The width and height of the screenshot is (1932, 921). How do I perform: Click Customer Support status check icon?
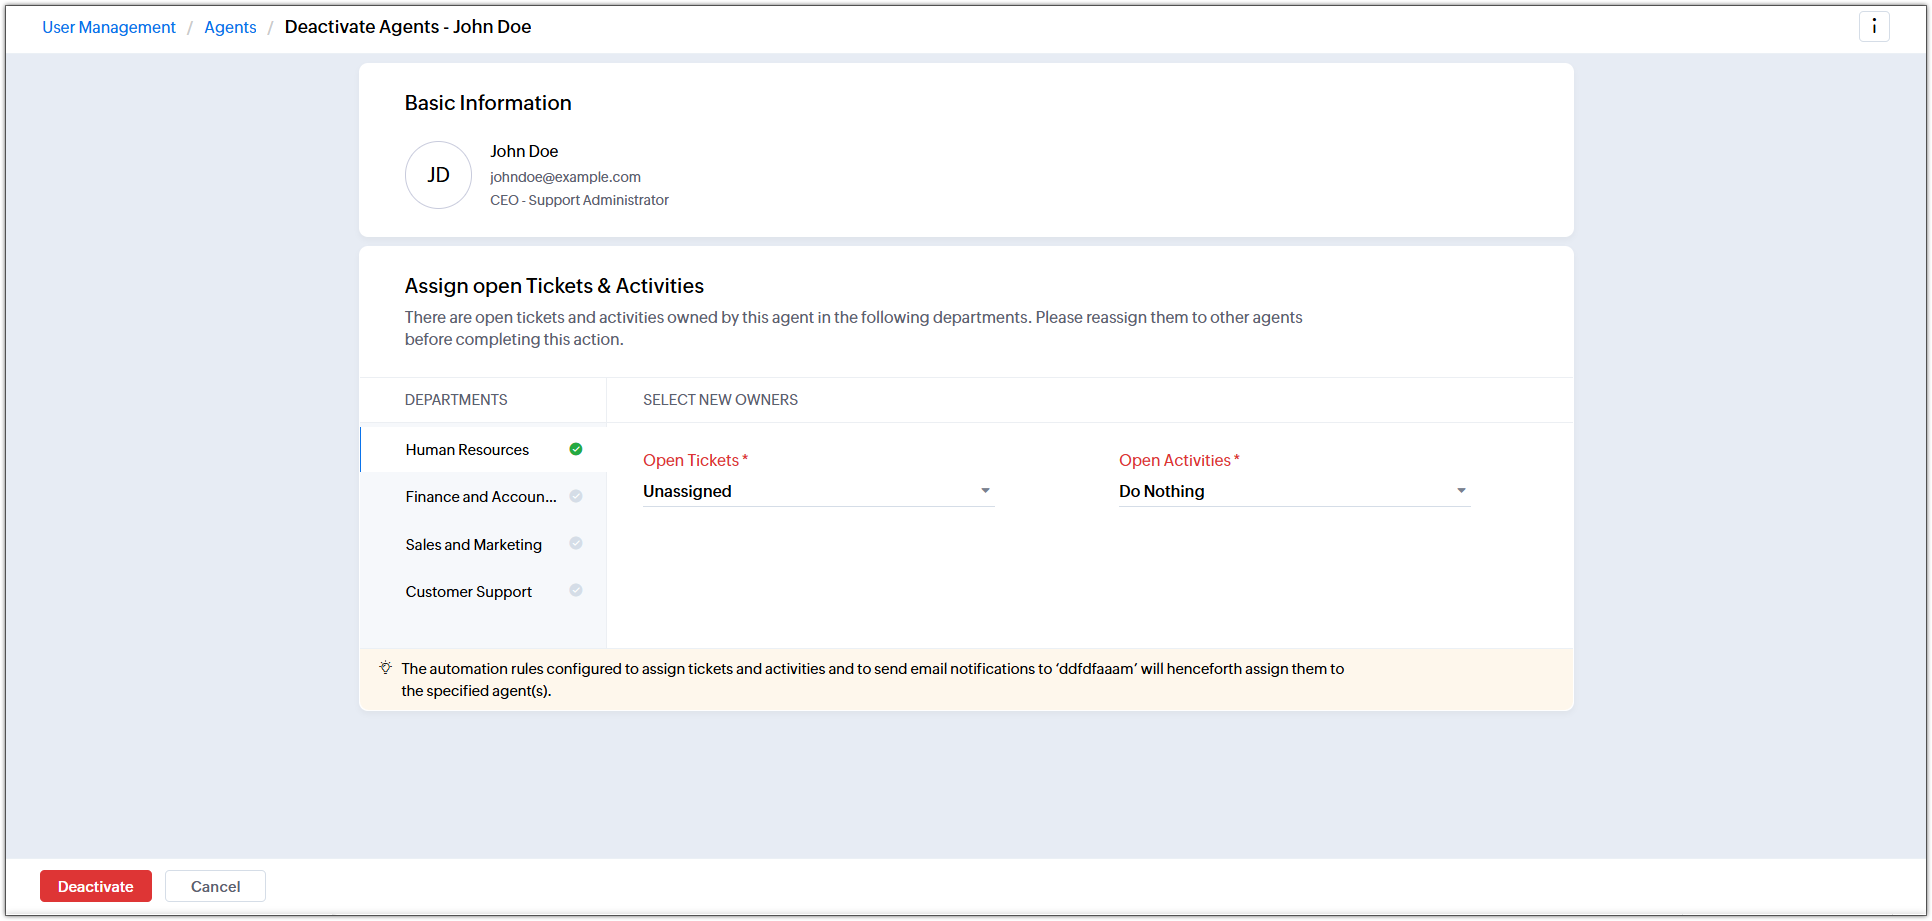tap(576, 590)
